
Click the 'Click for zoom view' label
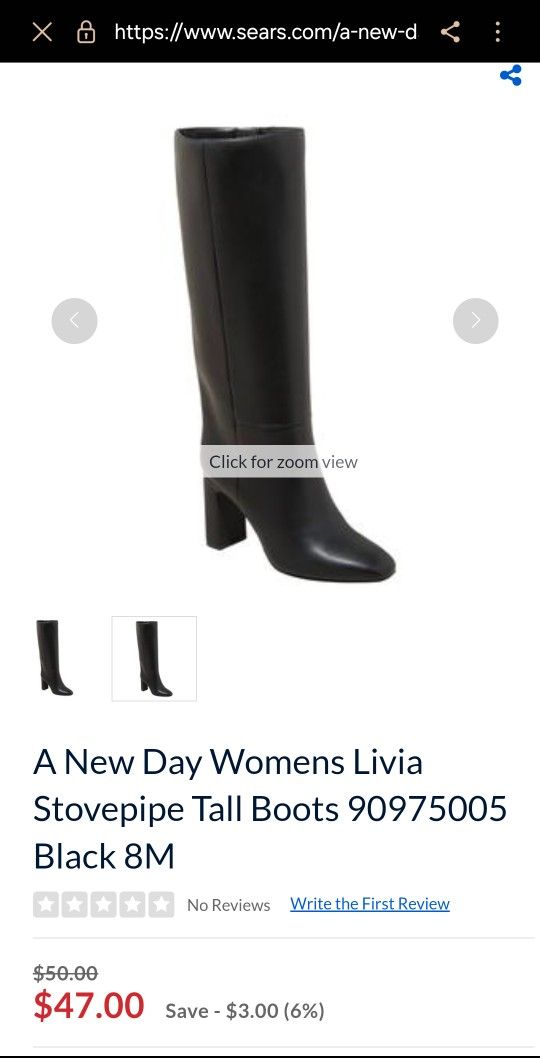click(x=283, y=462)
